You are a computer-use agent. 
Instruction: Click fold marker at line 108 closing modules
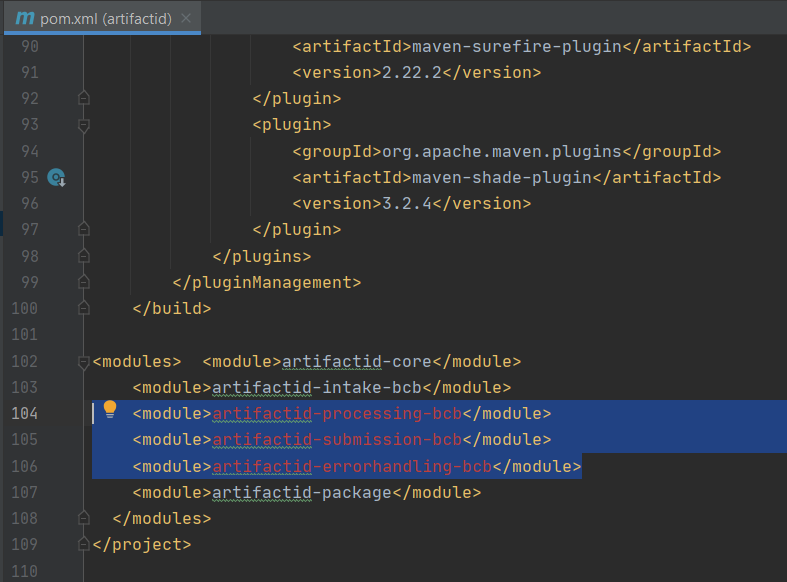click(x=84, y=518)
